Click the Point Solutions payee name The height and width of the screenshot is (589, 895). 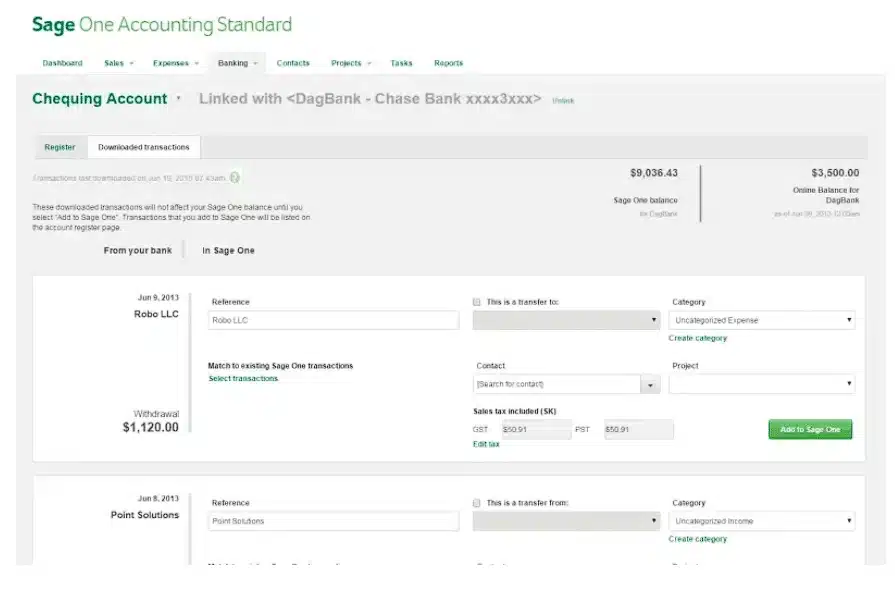pyautogui.click(x=145, y=515)
